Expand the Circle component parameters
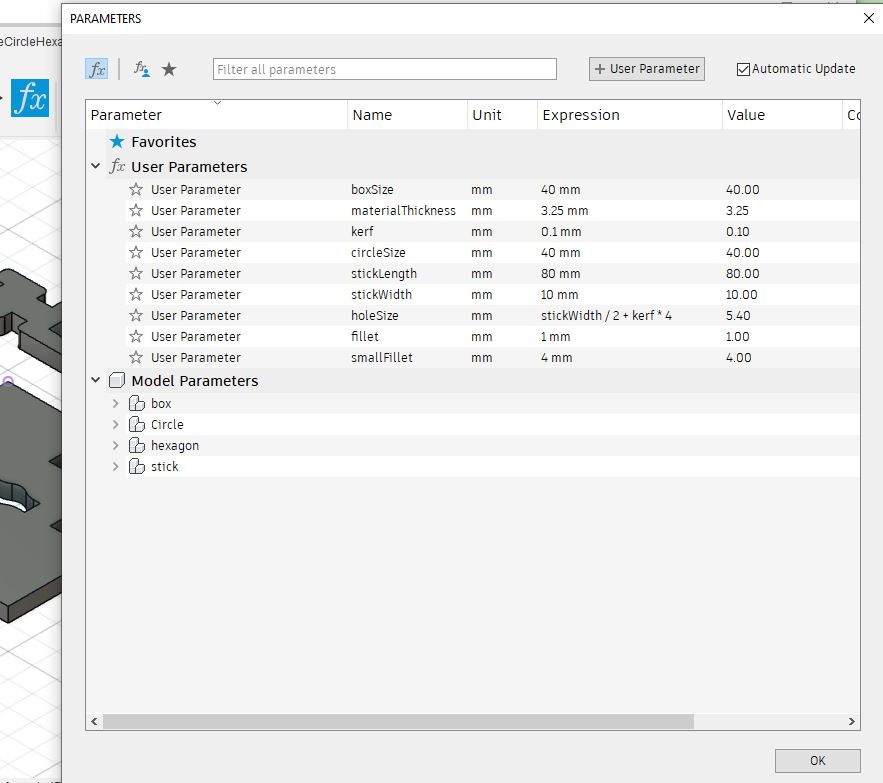Screen dimensions: 883x783 pyautogui.click(x=115, y=424)
